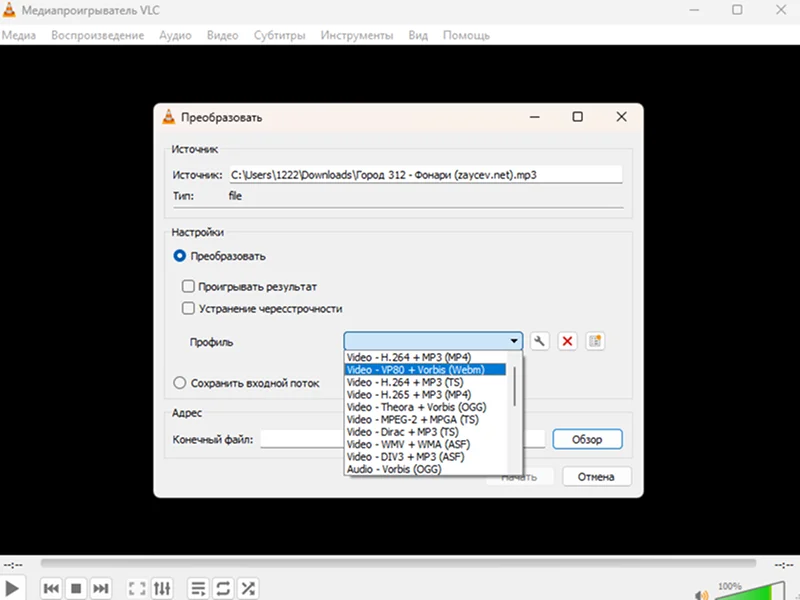800x600 pixels.
Task: Choose Video - WMV + WMA (ASF) profile
Action: pos(426,444)
